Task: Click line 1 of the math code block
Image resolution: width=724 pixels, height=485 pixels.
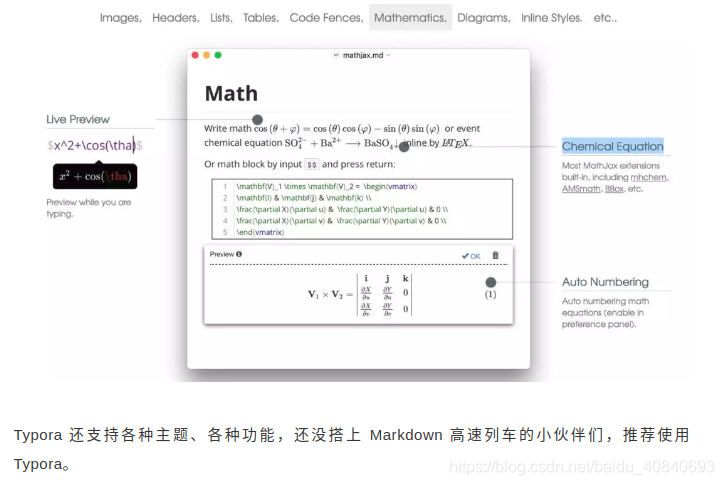Action: 326,187
